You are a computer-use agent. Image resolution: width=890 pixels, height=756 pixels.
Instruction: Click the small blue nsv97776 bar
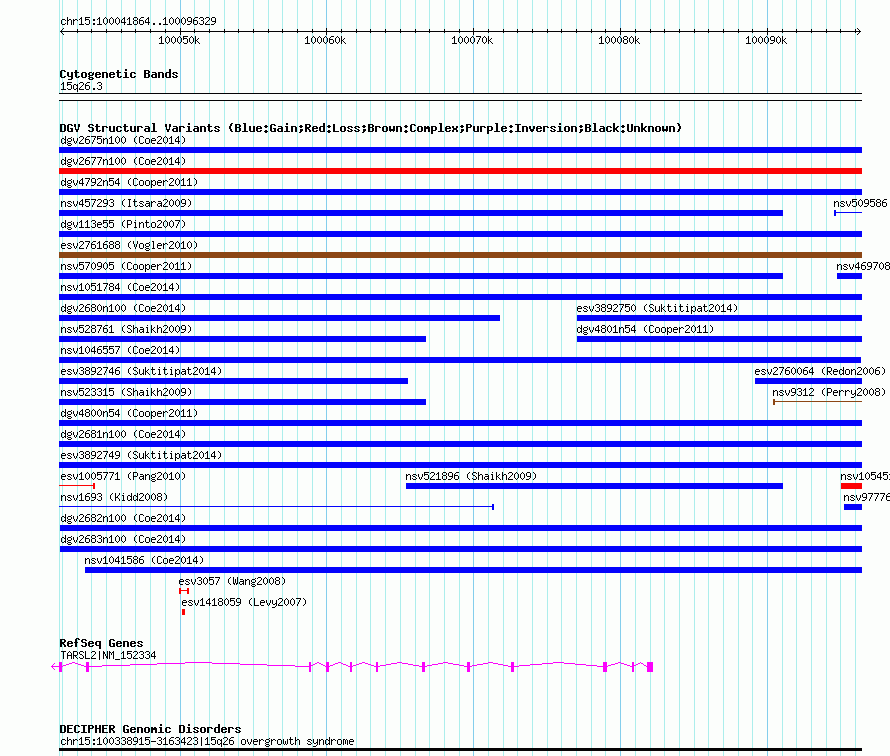click(x=853, y=507)
